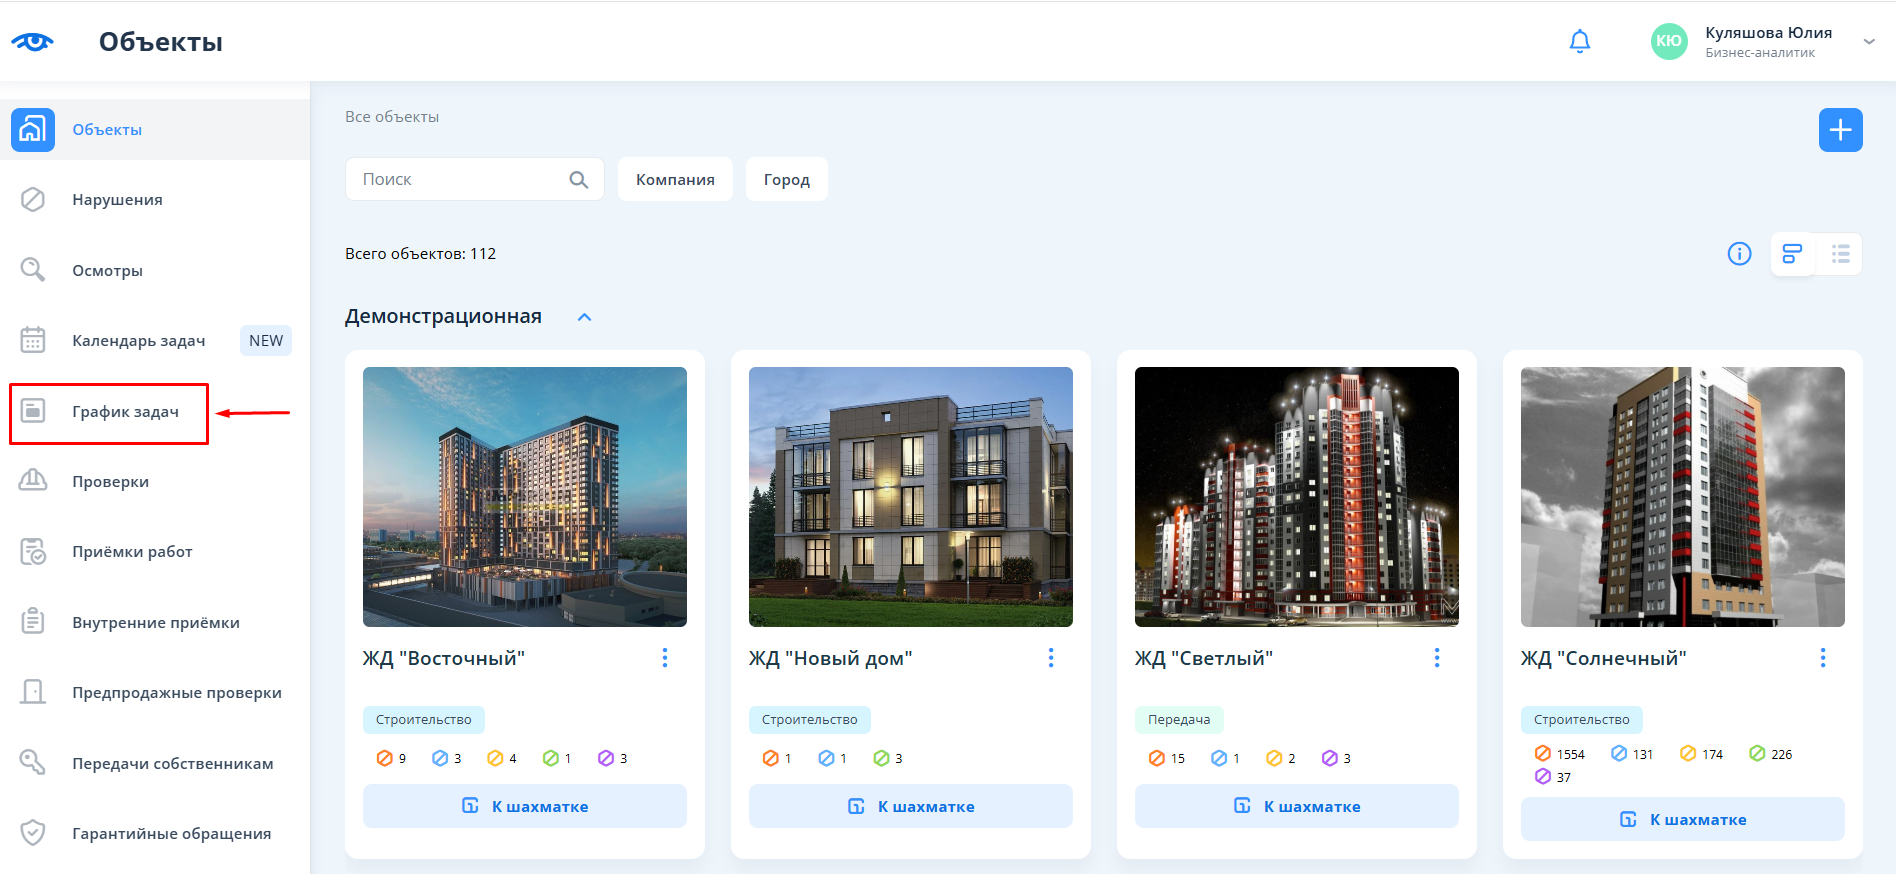Open the eye logo home icon
Image resolution: width=1896 pixels, height=874 pixels.
[x=32, y=42]
